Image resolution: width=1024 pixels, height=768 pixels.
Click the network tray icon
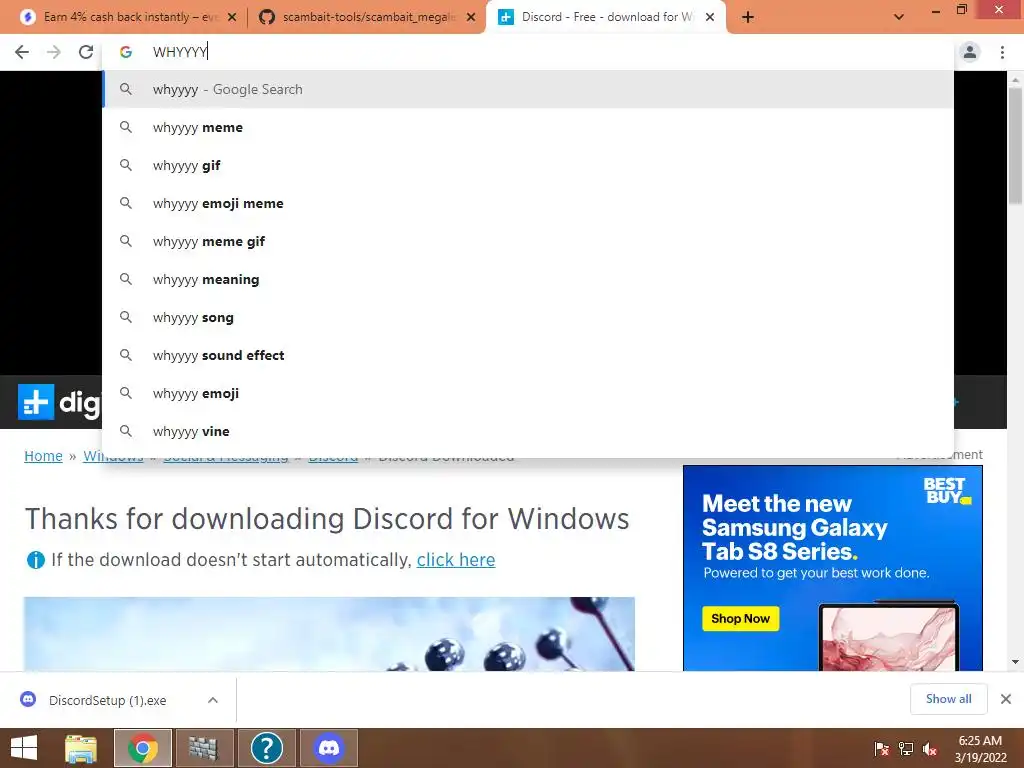(906, 749)
